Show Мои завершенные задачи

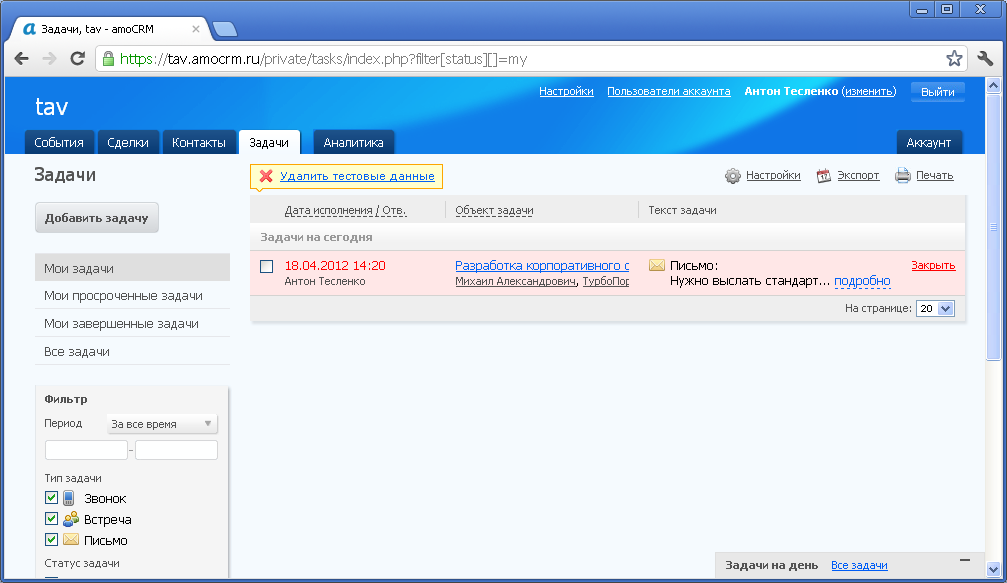tap(132, 324)
